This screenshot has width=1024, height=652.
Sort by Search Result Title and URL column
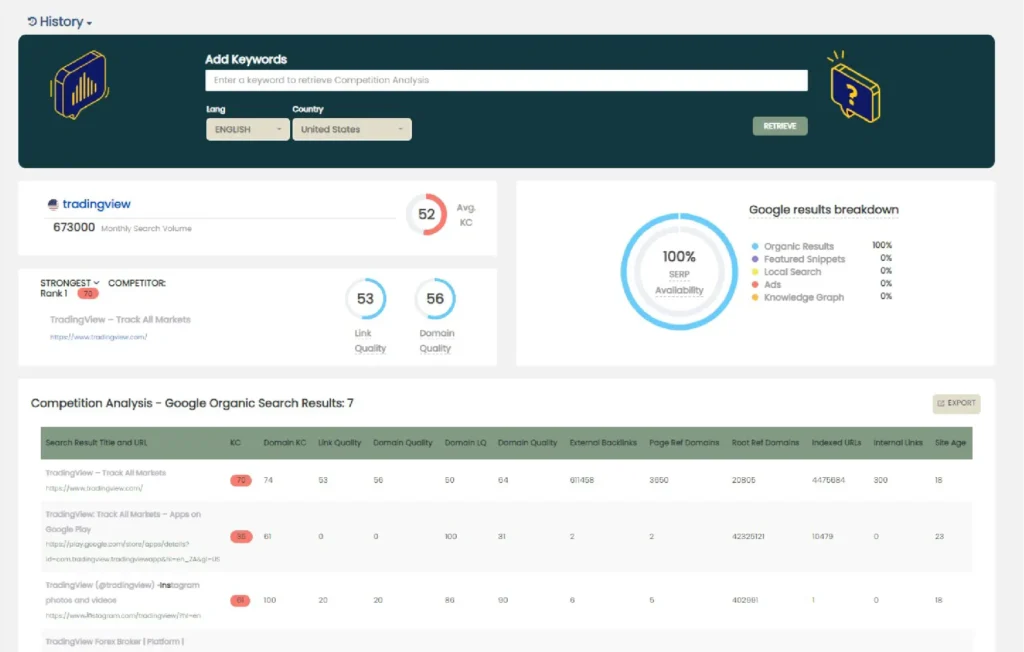(96, 442)
